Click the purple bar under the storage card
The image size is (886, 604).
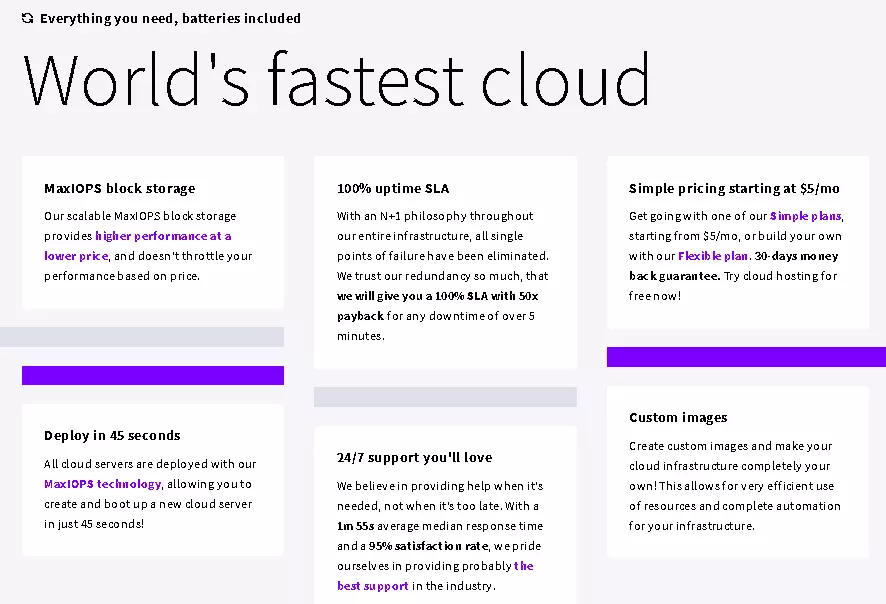(x=152, y=374)
